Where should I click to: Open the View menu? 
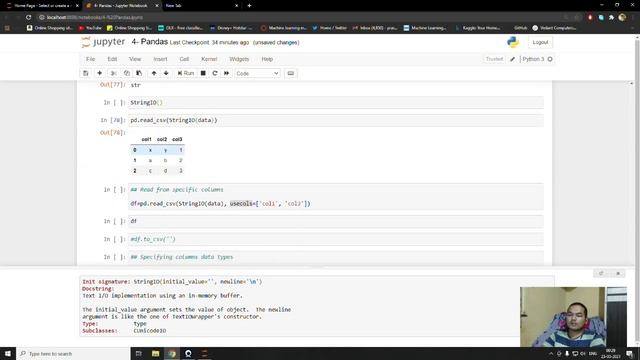pyautogui.click(x=135, y=59)
